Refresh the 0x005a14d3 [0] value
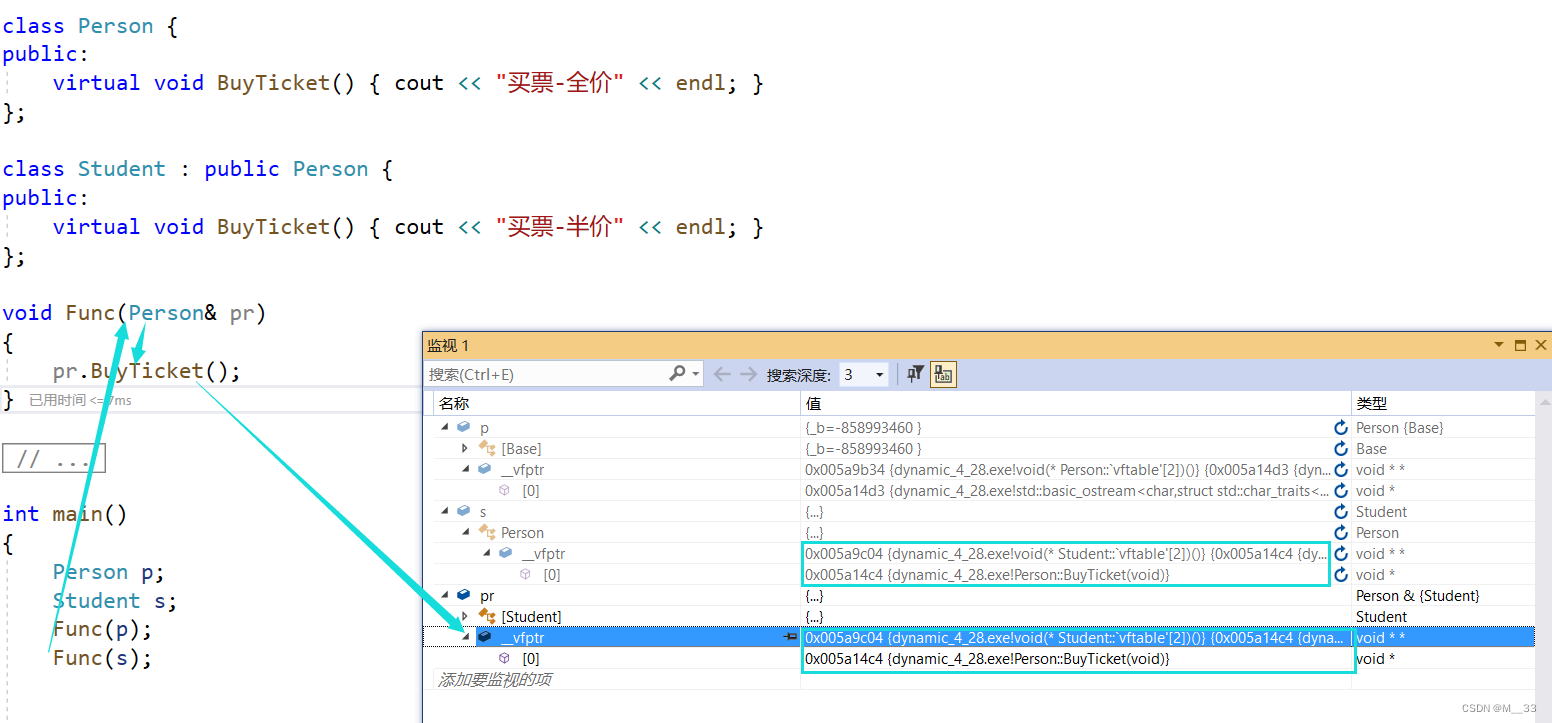This screenshot has width=1552, height=723. pyautogui.click(x=1341, y=490)
